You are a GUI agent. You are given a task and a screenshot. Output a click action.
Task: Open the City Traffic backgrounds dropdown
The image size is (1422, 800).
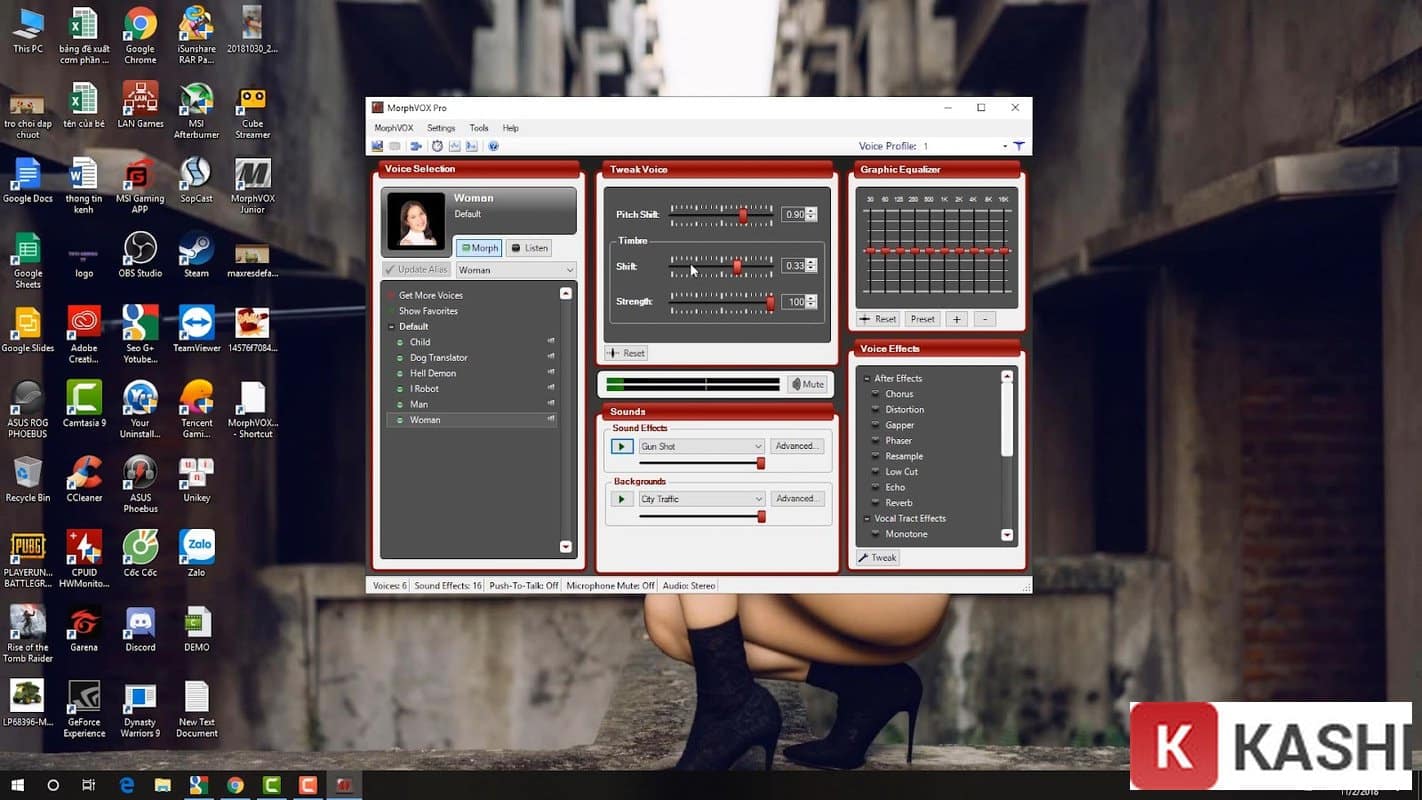click(701, 498)
